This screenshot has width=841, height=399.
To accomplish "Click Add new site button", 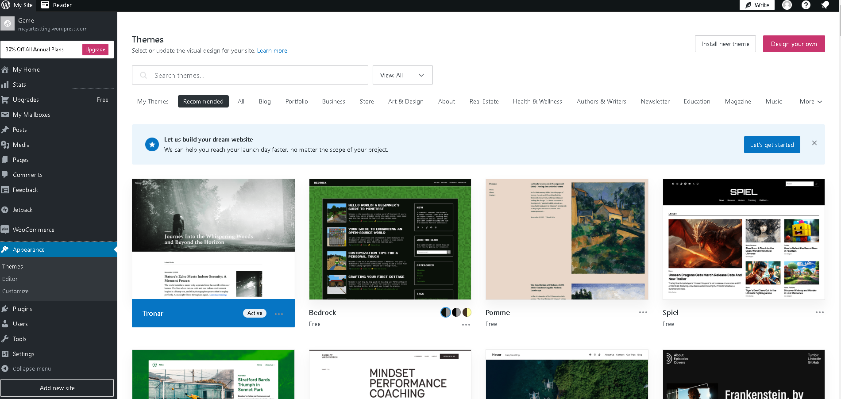I will pos(57,388).
